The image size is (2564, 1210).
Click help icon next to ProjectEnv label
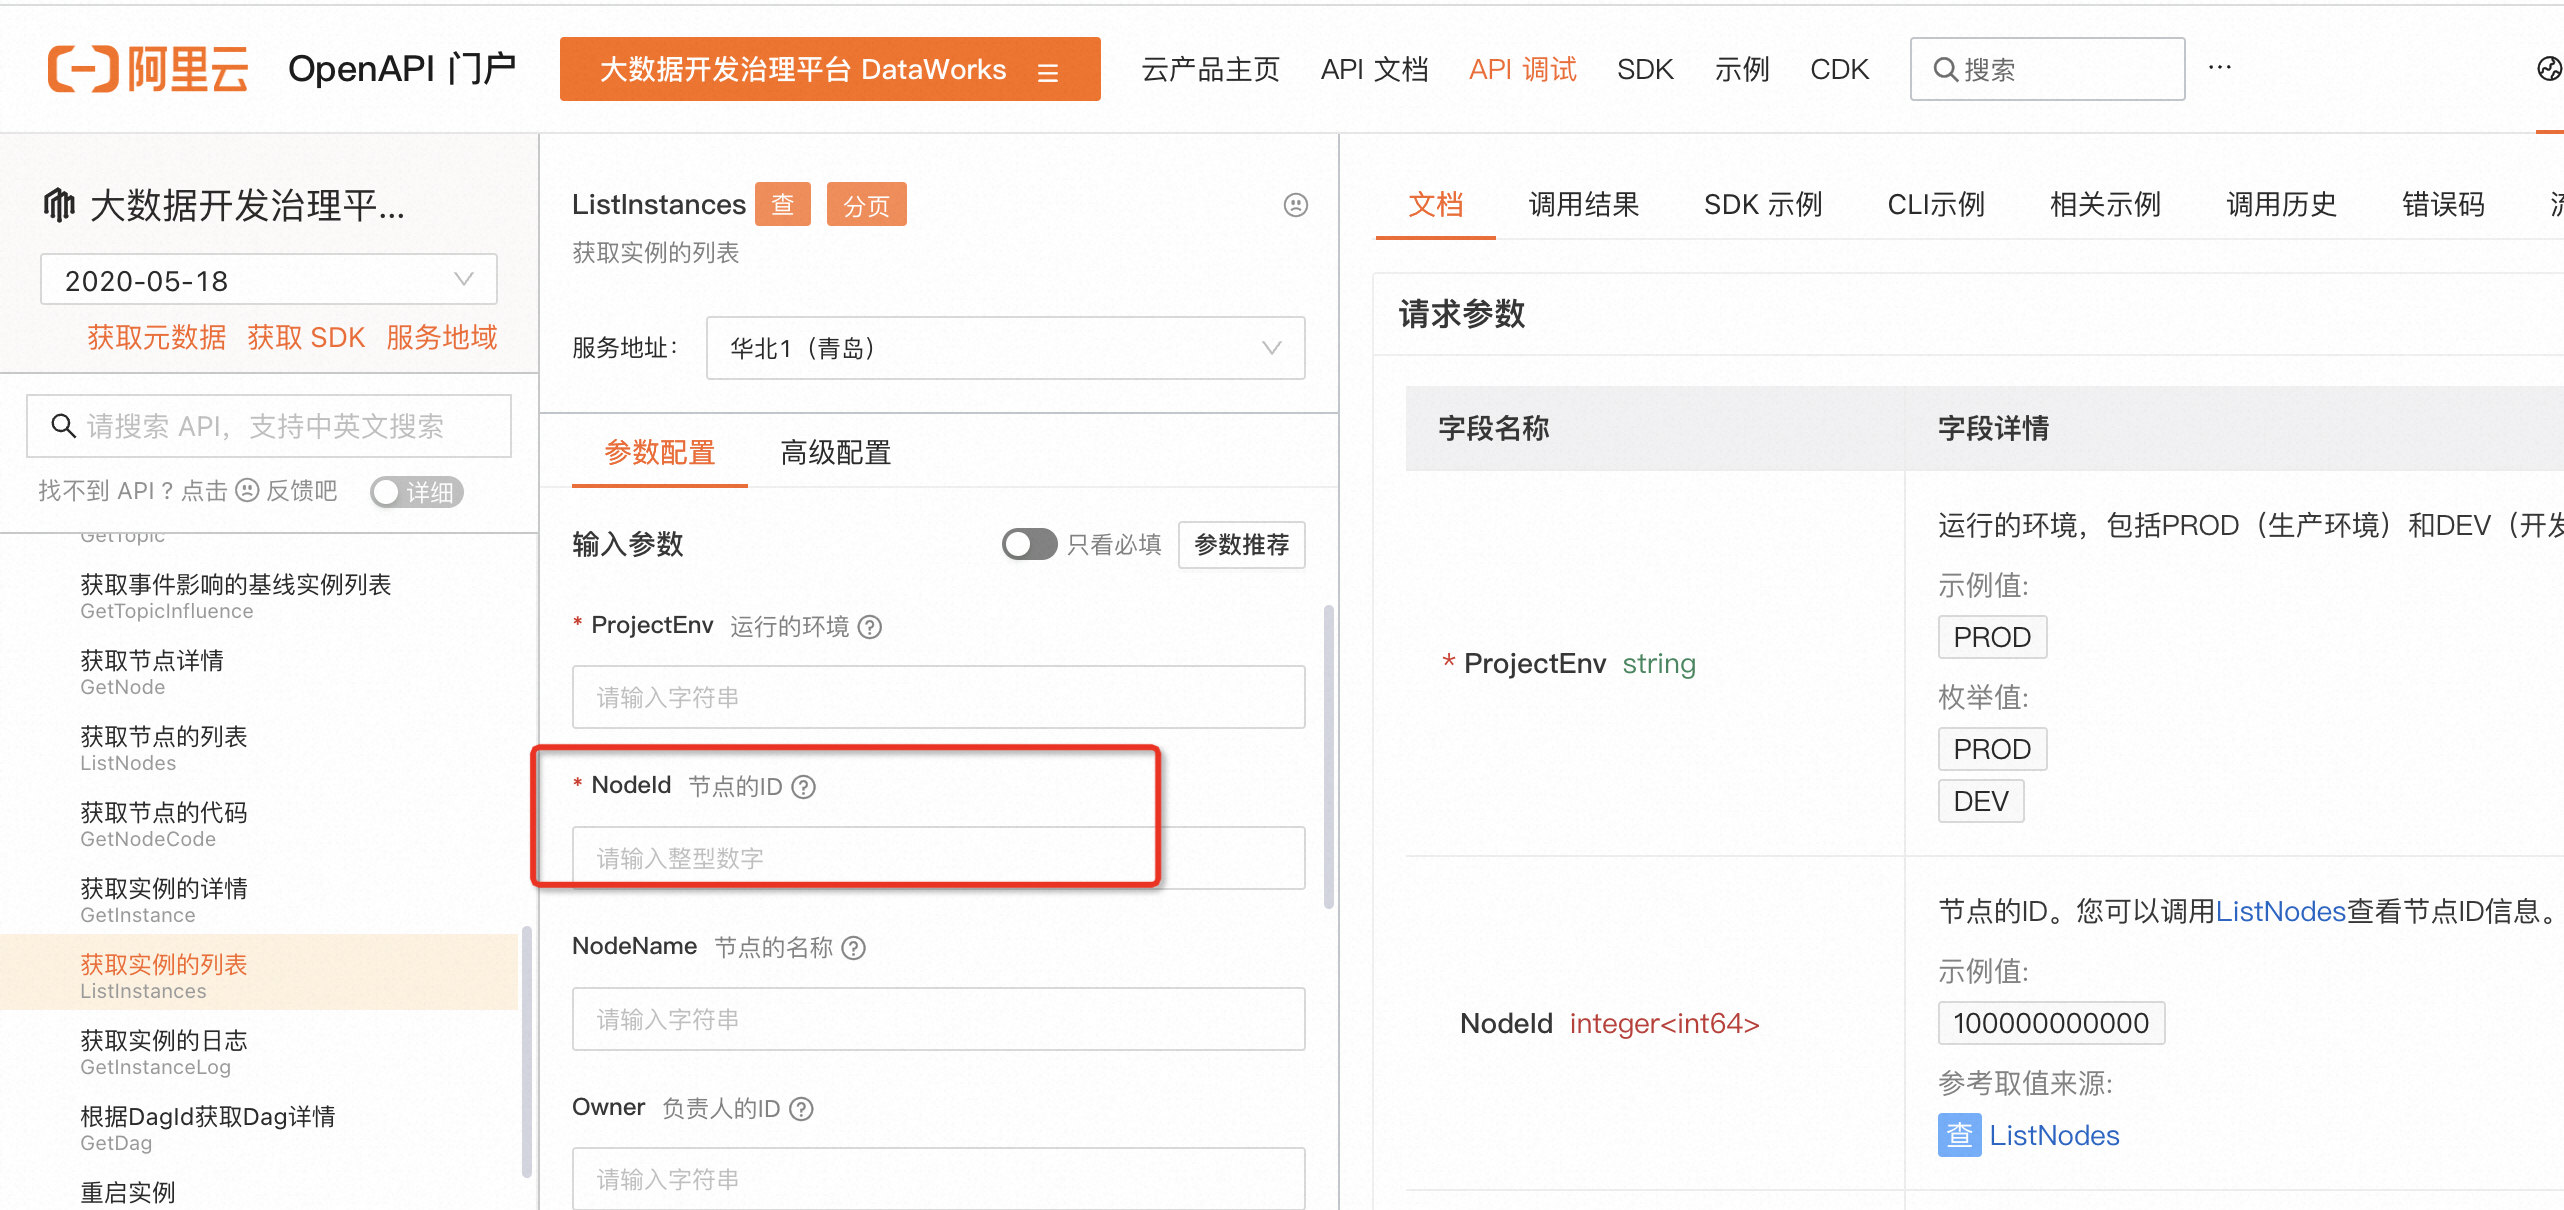click(x=870, y=627)
